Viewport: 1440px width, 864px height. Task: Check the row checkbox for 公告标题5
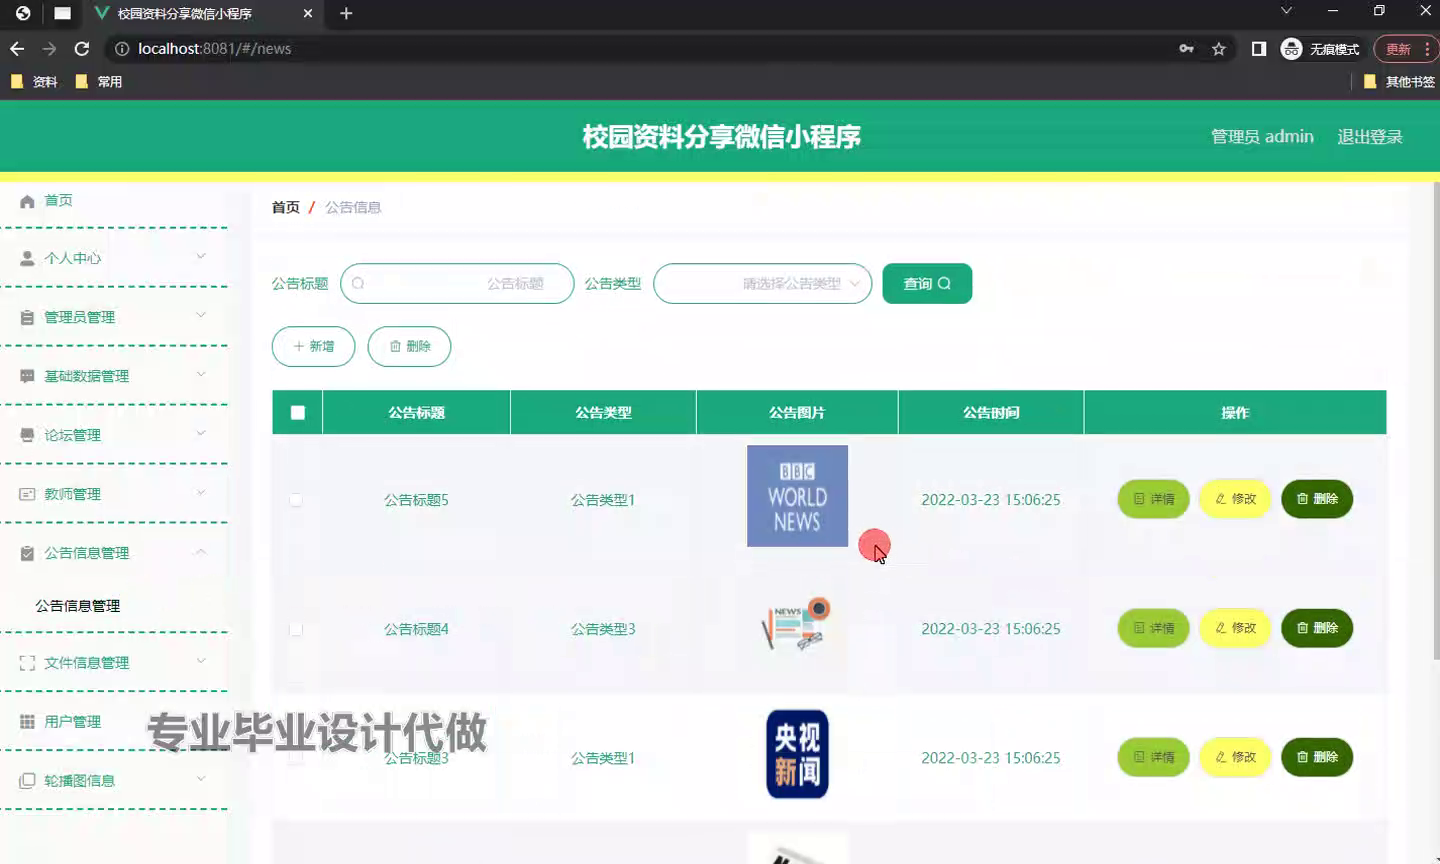(296, 499)
